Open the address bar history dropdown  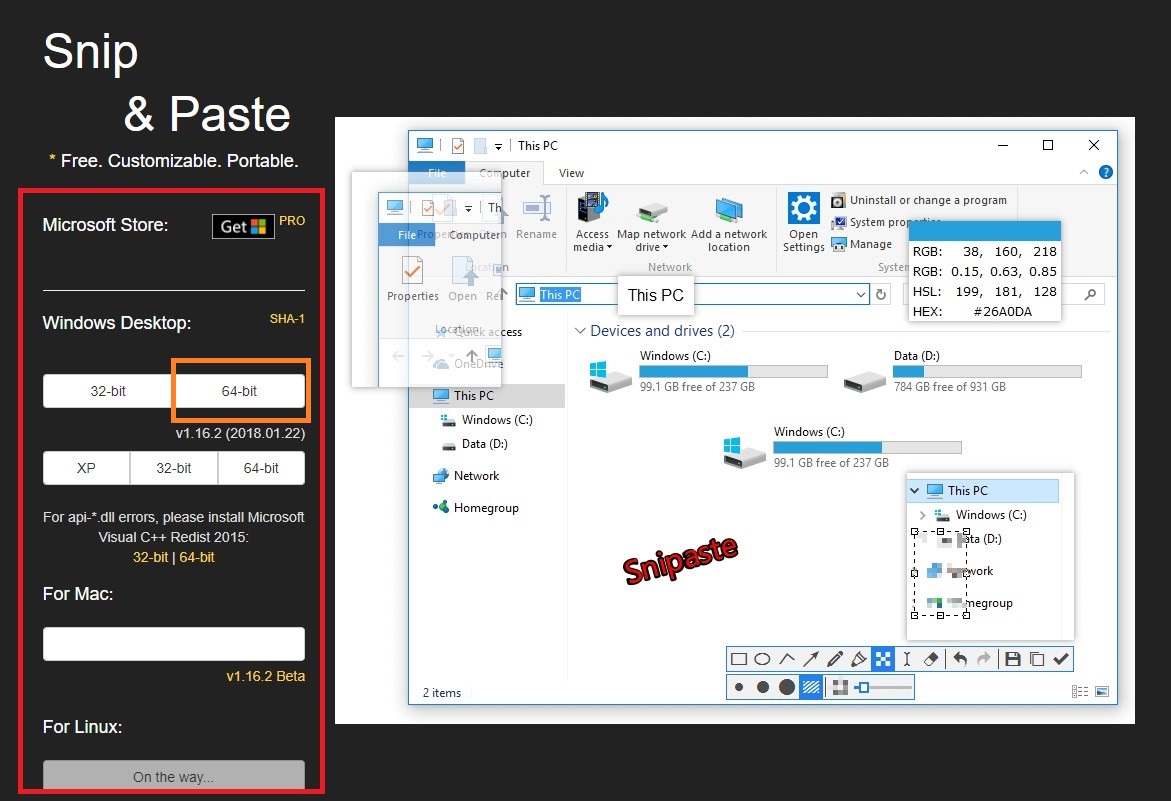[860, 295]
